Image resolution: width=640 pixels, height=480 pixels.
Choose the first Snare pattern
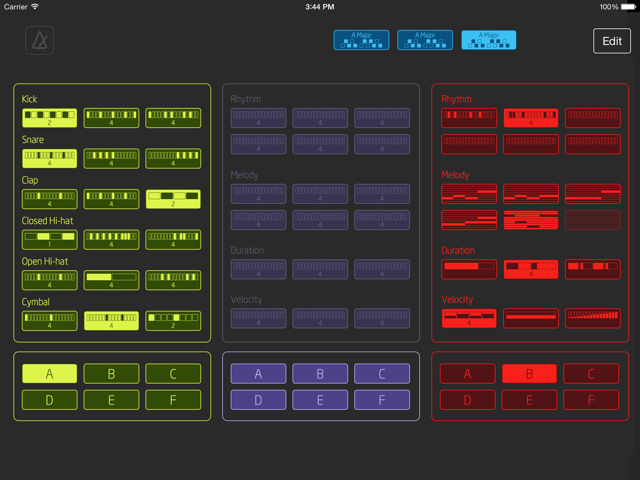pos(49,158)
